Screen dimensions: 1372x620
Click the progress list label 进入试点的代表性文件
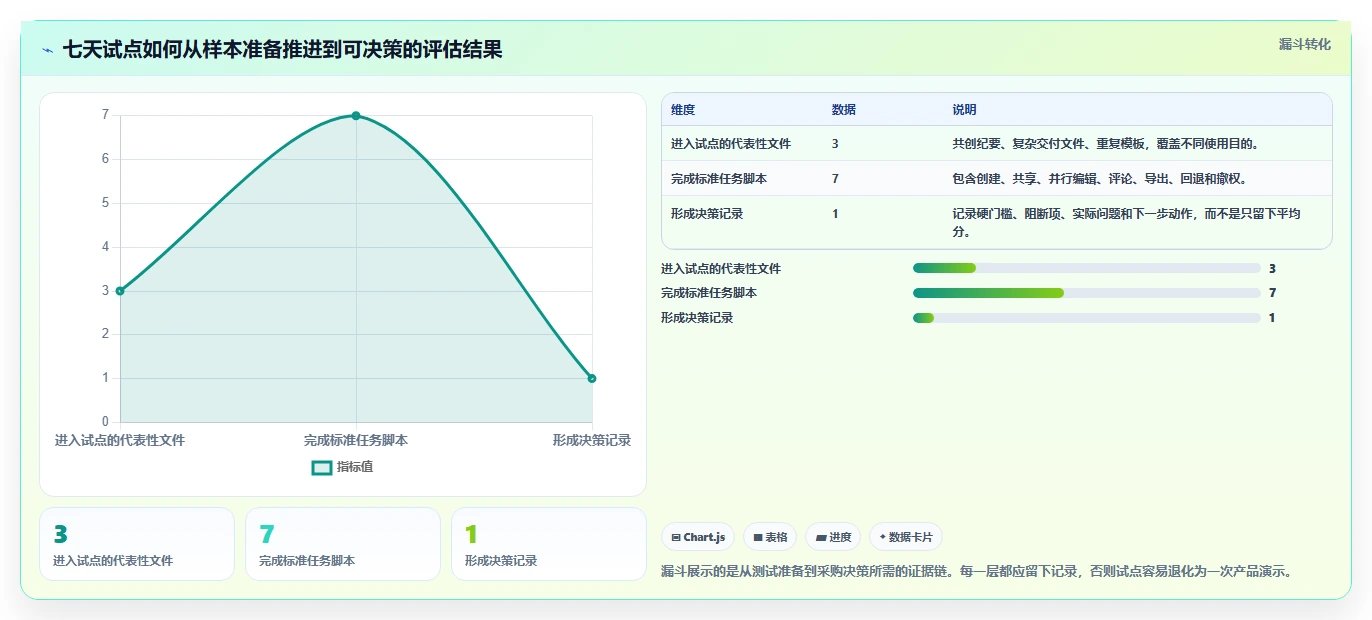(721, 269)
